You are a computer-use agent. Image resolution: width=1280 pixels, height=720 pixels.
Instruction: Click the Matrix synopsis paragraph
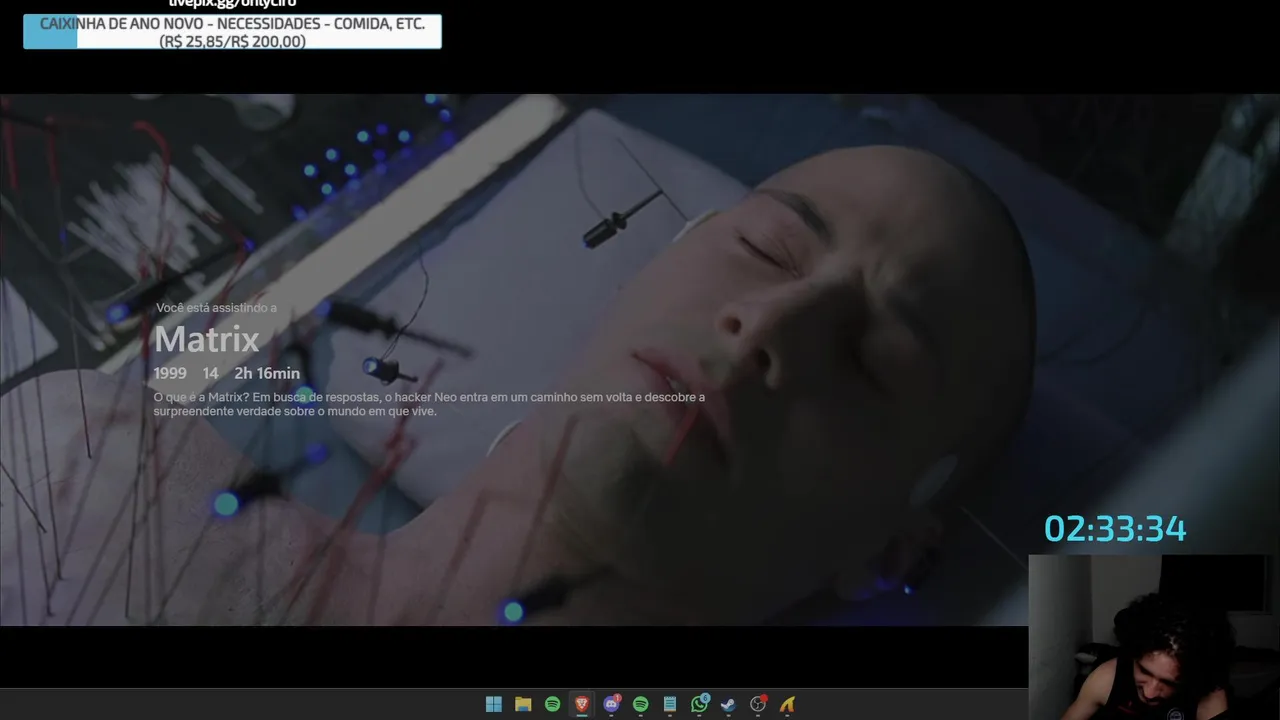tap(429, 404)
